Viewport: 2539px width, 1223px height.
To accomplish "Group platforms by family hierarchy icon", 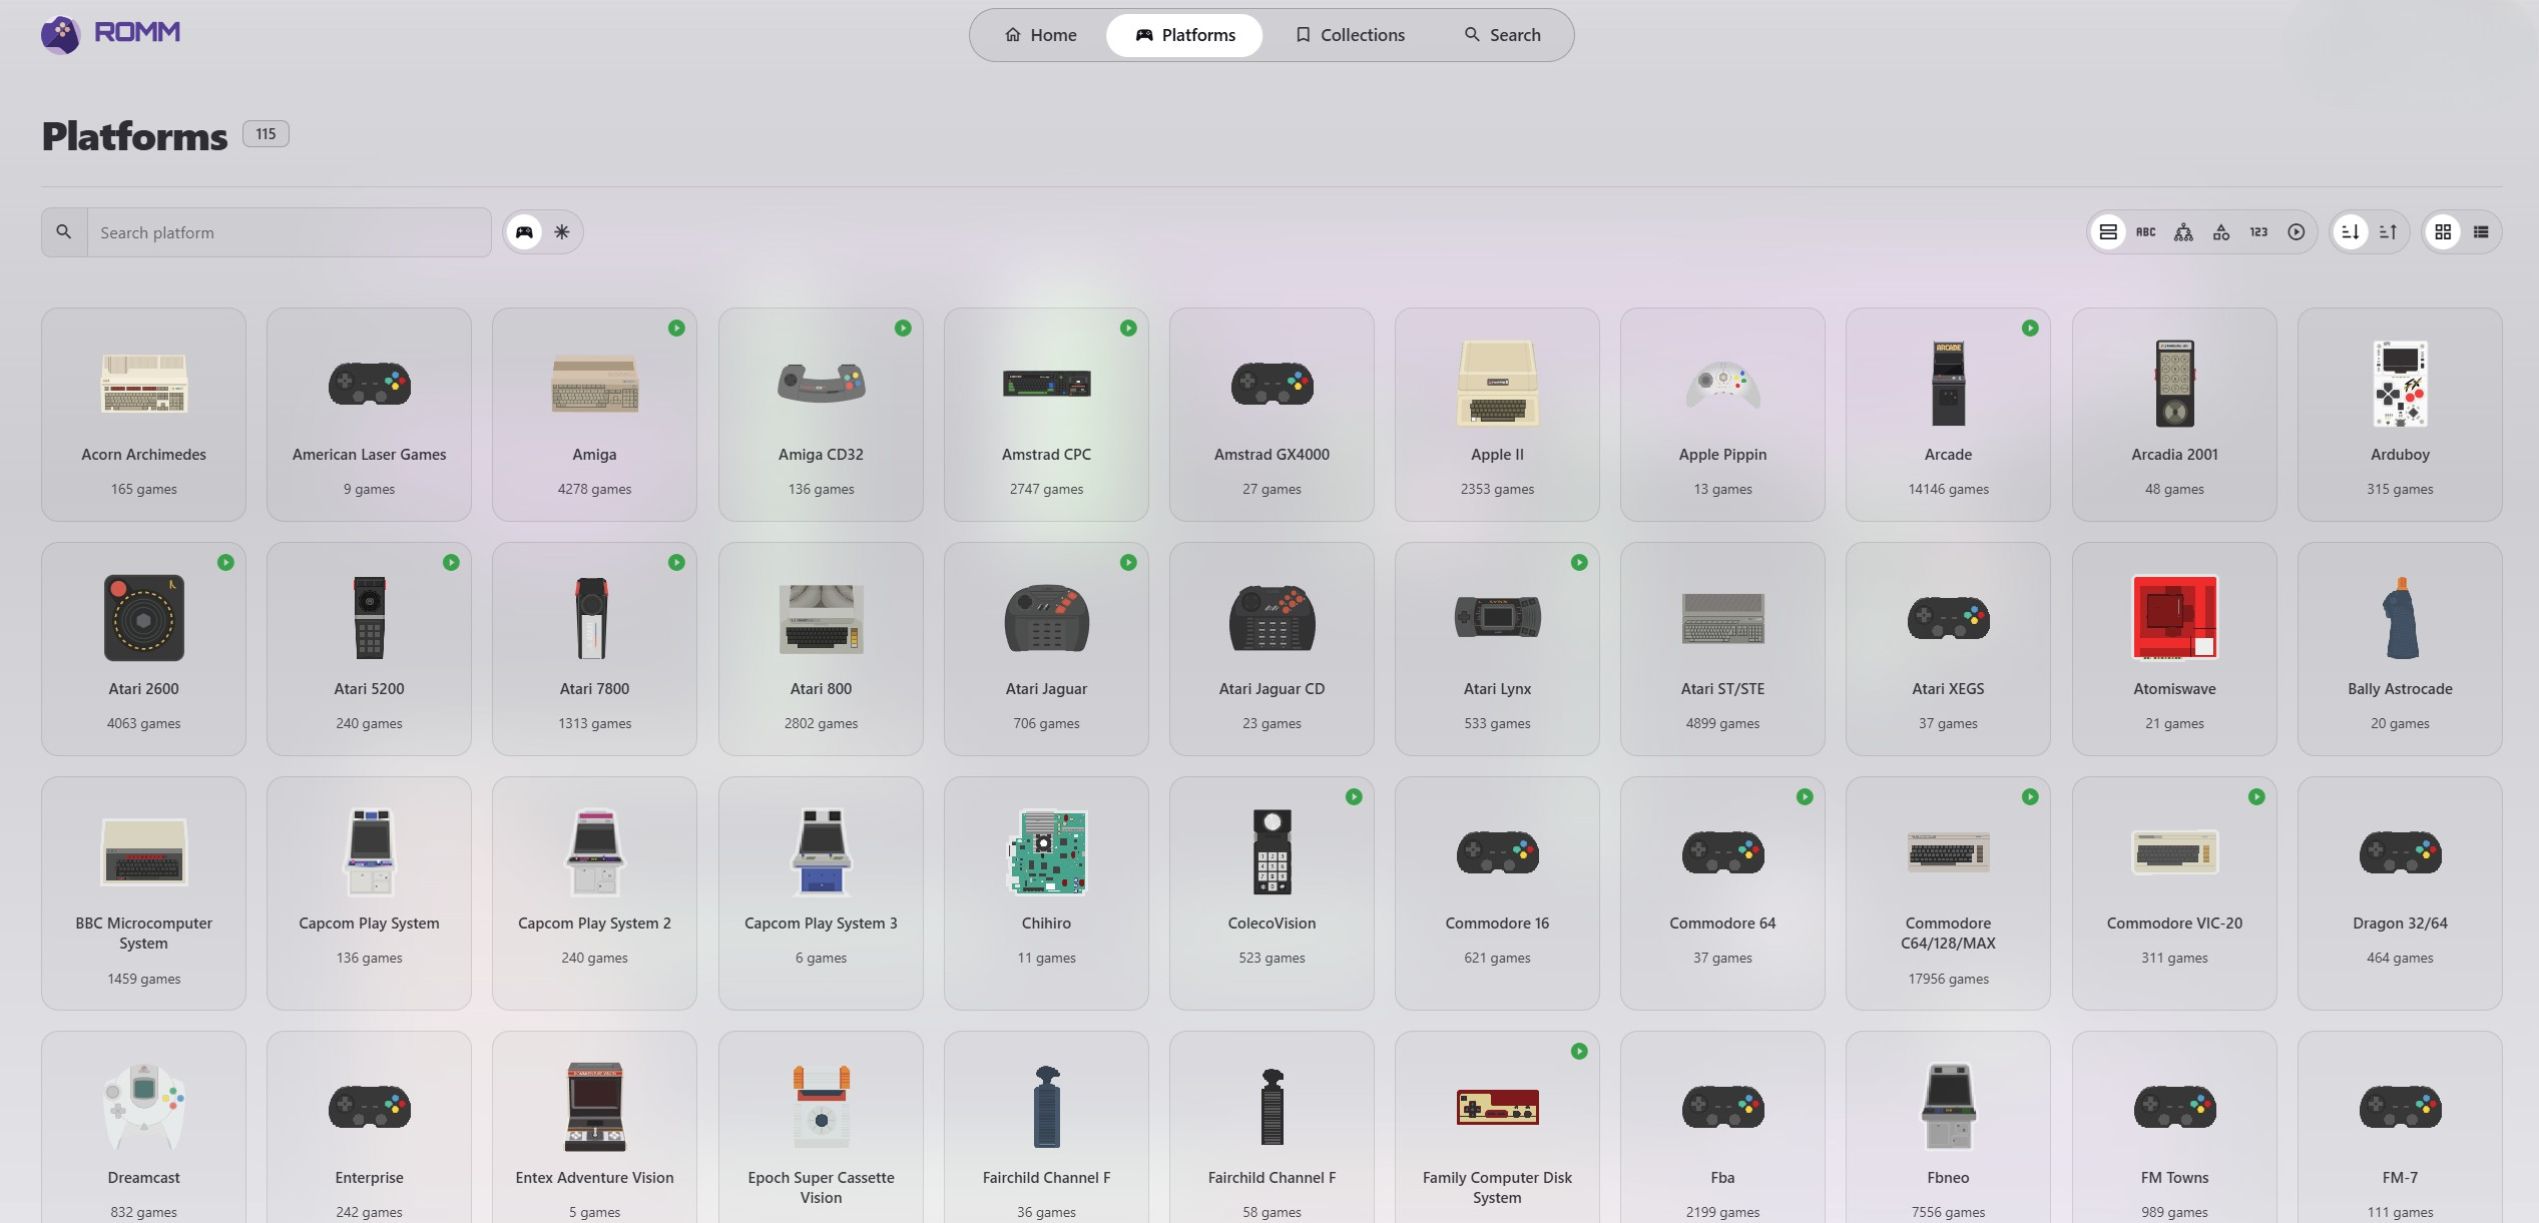I will (x=2183, y=232).
